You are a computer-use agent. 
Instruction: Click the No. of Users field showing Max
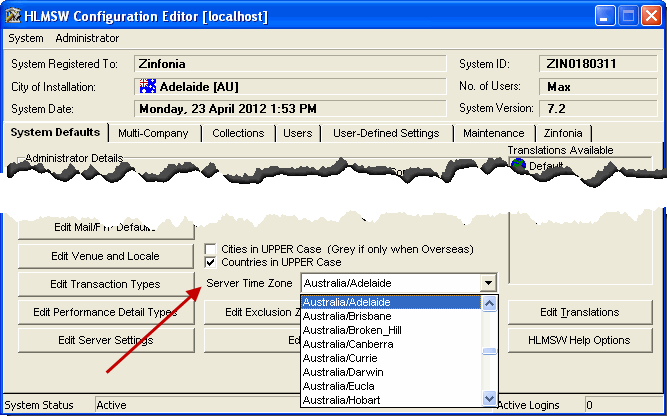pyautogui.click(x=598, y=87)
